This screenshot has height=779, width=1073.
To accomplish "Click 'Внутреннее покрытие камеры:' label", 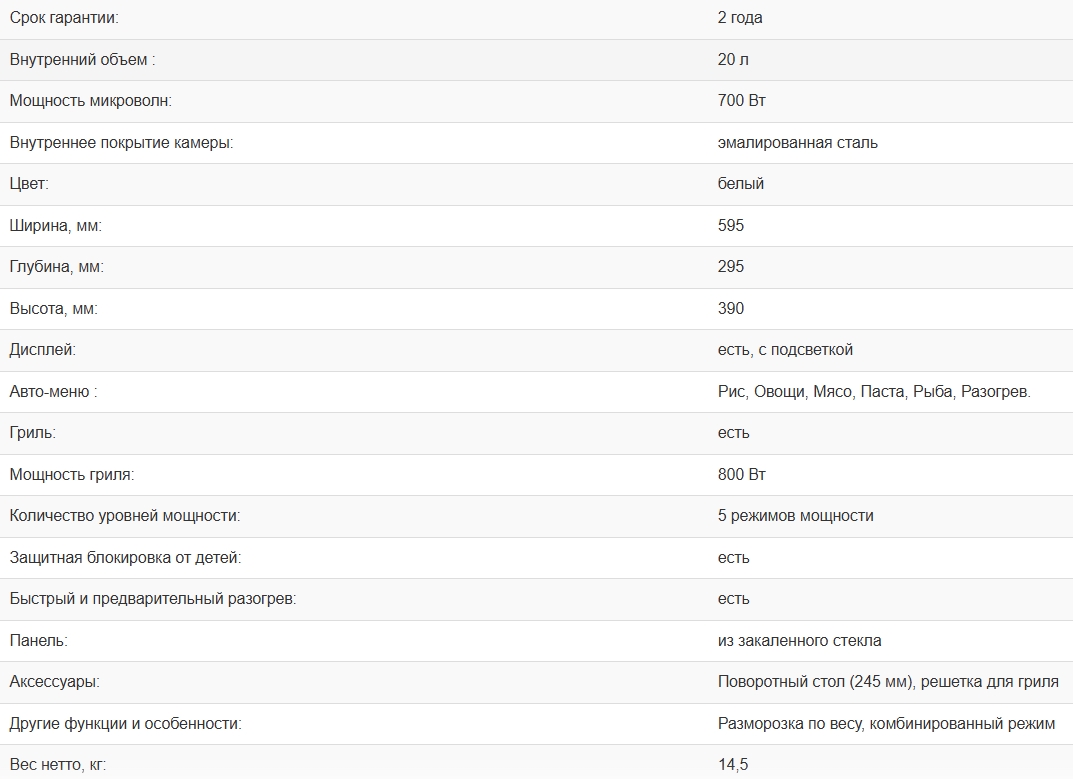I will pyautogui.click(x=121, y=143).
